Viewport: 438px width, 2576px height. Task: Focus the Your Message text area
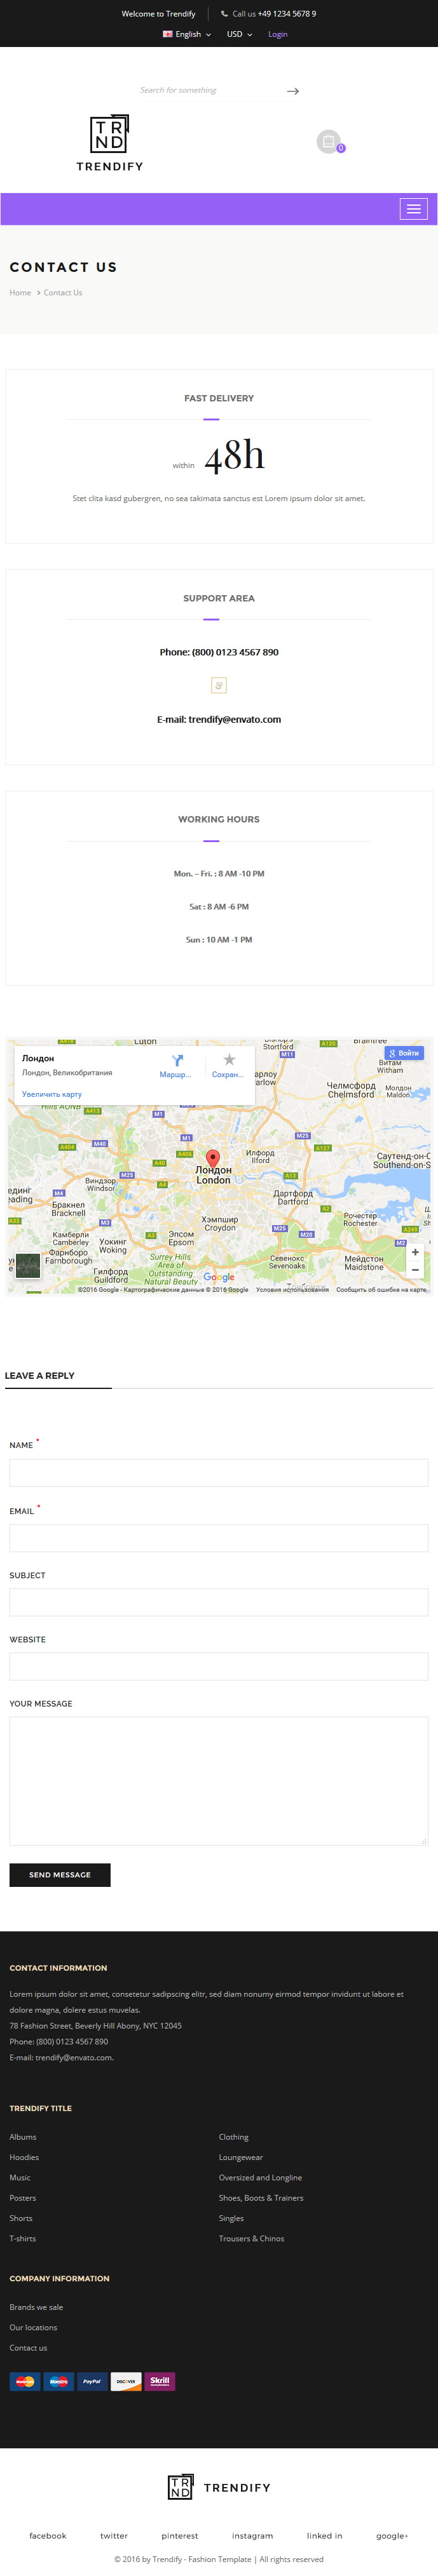click(219, 1781)
